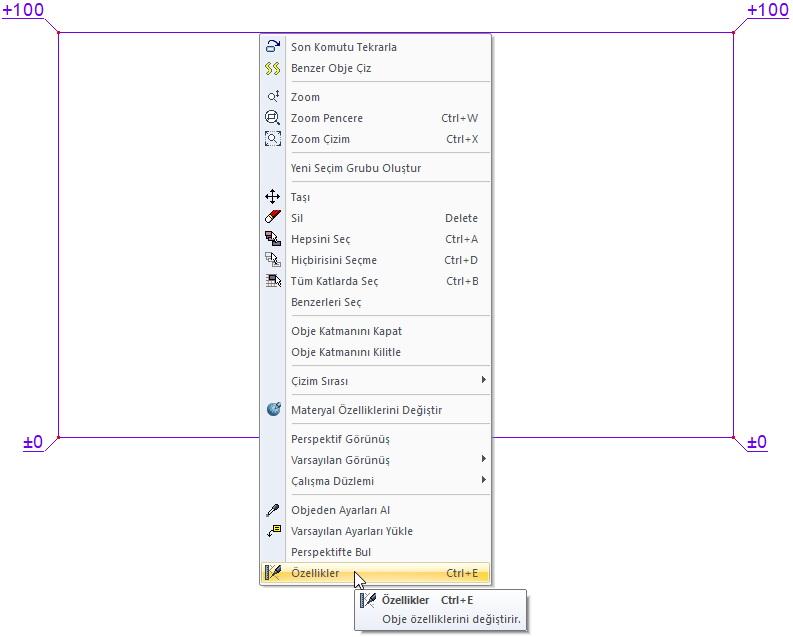Screen dimensions: 793x637
Task: Click the Hepsini Seç icon
Action: (x=273, y=239)
